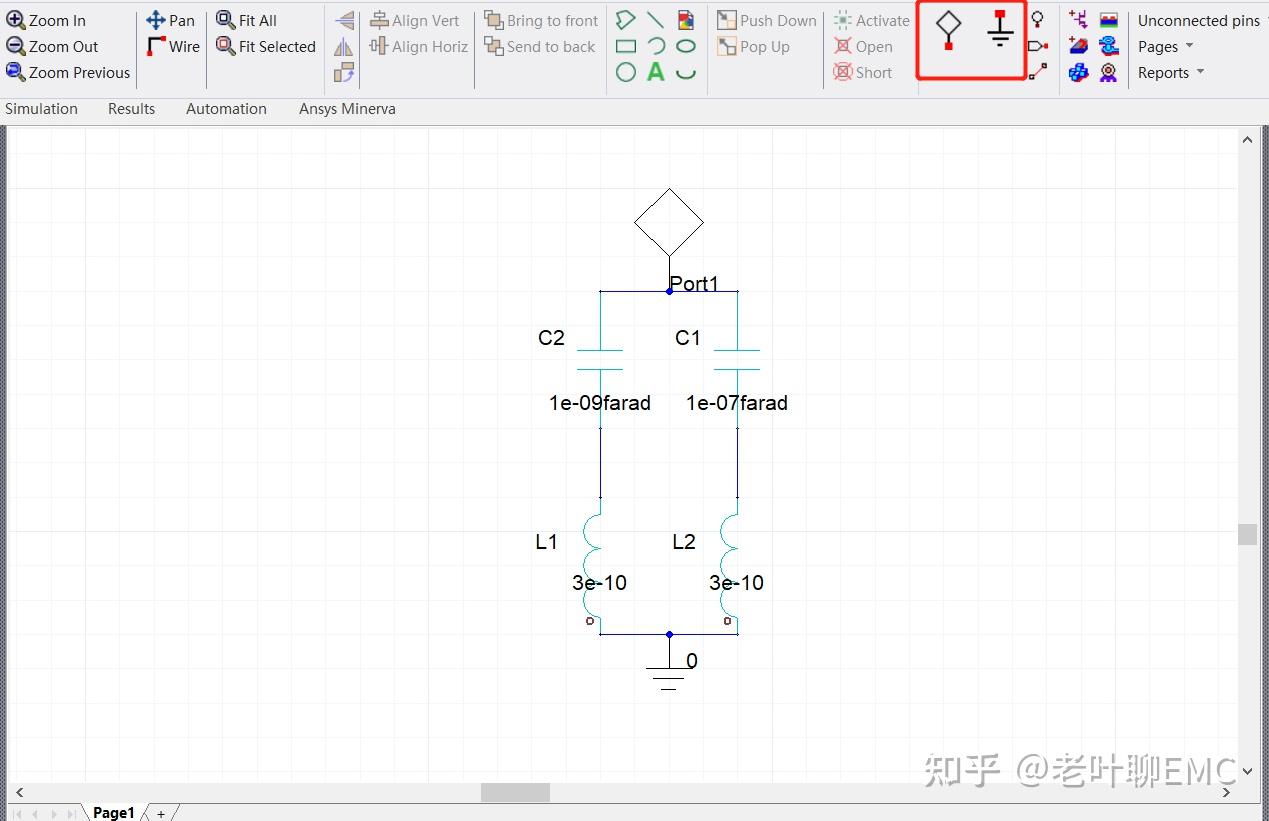Open the Unconnected pins dropdown
The width and height of the screenshot is (1269, 821).
point(1202,20)
